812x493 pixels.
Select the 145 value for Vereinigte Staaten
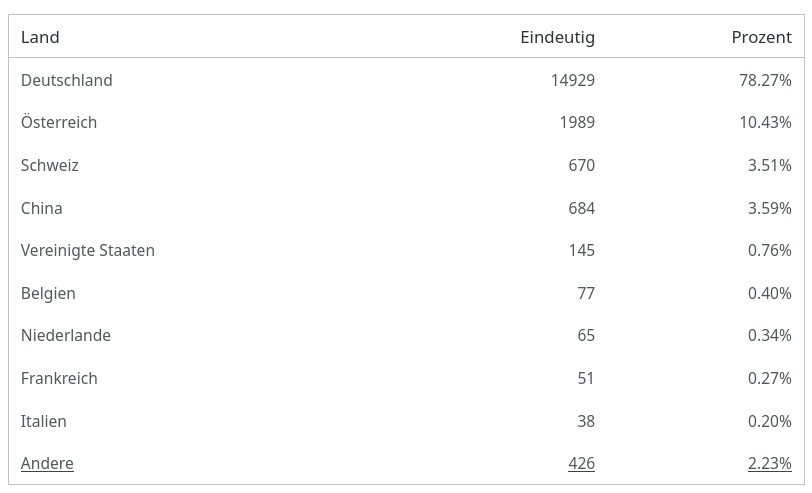point(581,250)
